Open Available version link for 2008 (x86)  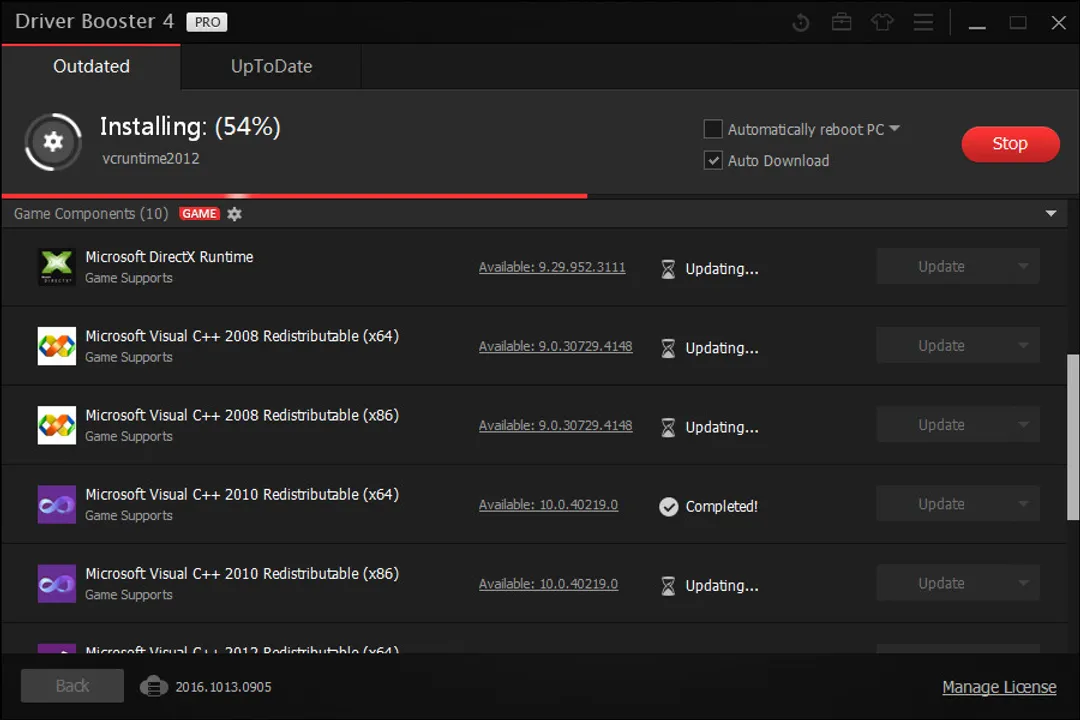[x=555, y=426]
